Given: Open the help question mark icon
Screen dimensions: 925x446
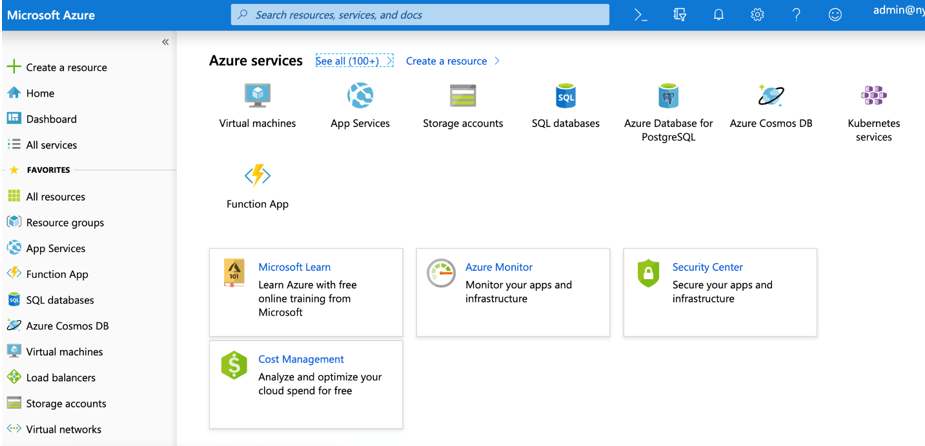Looking at the screenshot, I should (796, 15).
